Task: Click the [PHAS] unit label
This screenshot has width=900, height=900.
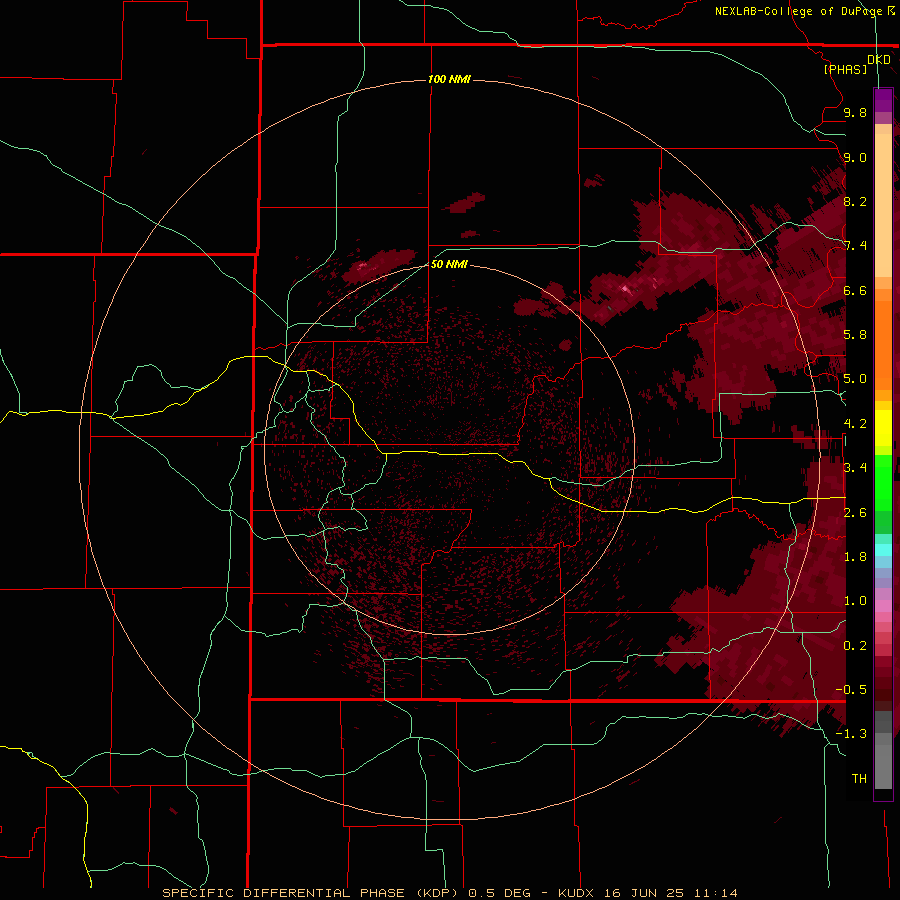Action: pos(845,69)
